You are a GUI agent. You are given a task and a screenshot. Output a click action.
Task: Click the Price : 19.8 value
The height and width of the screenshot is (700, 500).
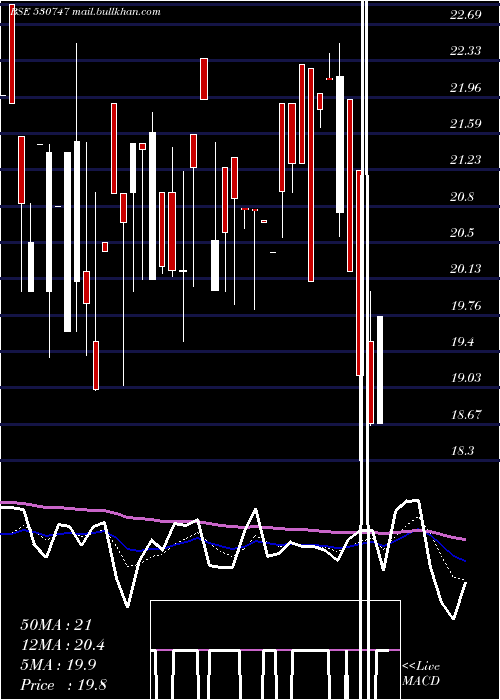pos(63,685)
